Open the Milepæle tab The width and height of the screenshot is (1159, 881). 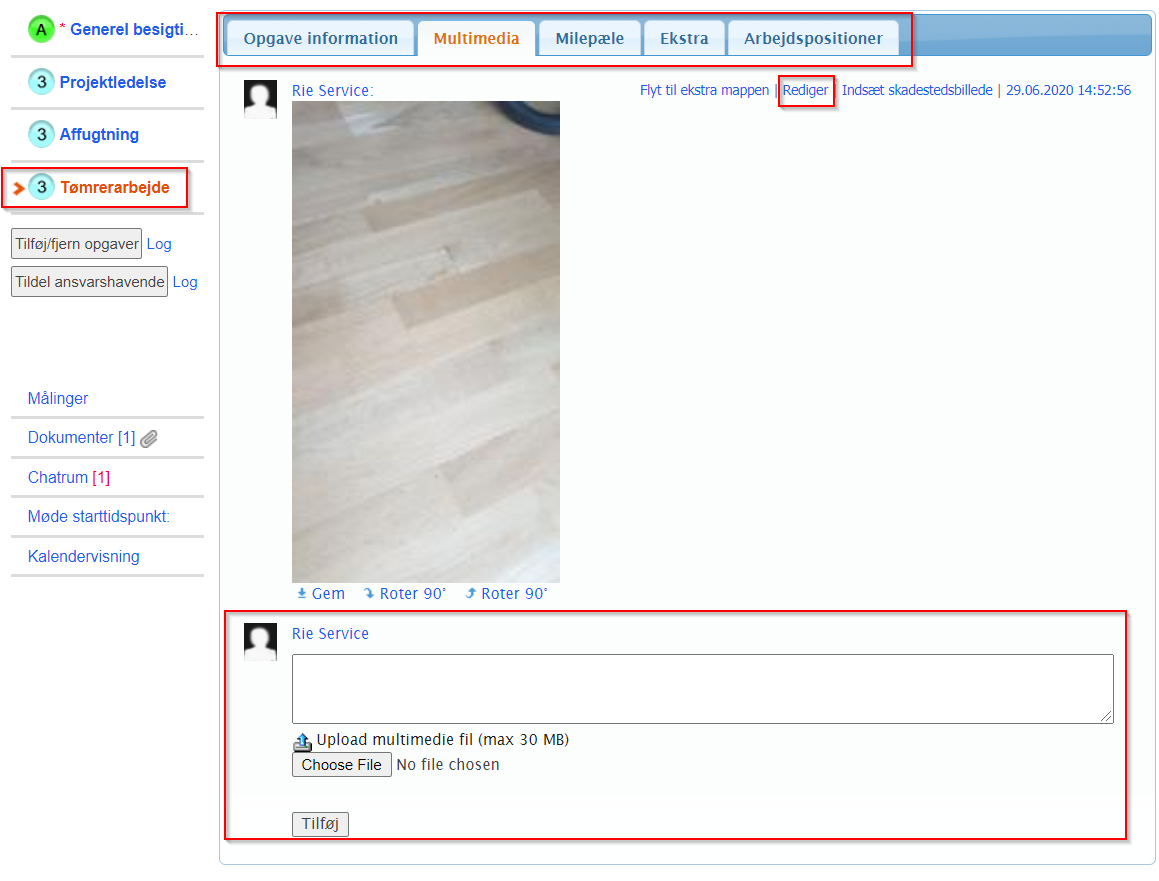click(589, 39)
